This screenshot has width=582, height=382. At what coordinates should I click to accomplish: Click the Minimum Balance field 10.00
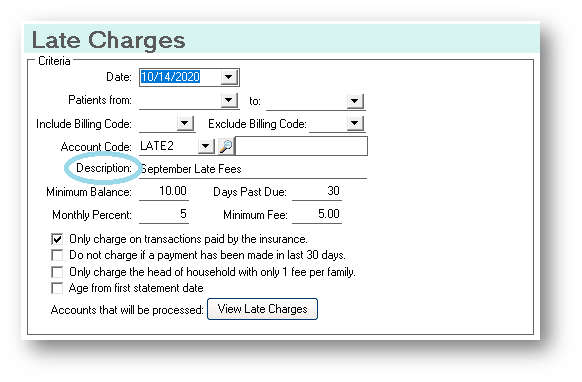164,192
